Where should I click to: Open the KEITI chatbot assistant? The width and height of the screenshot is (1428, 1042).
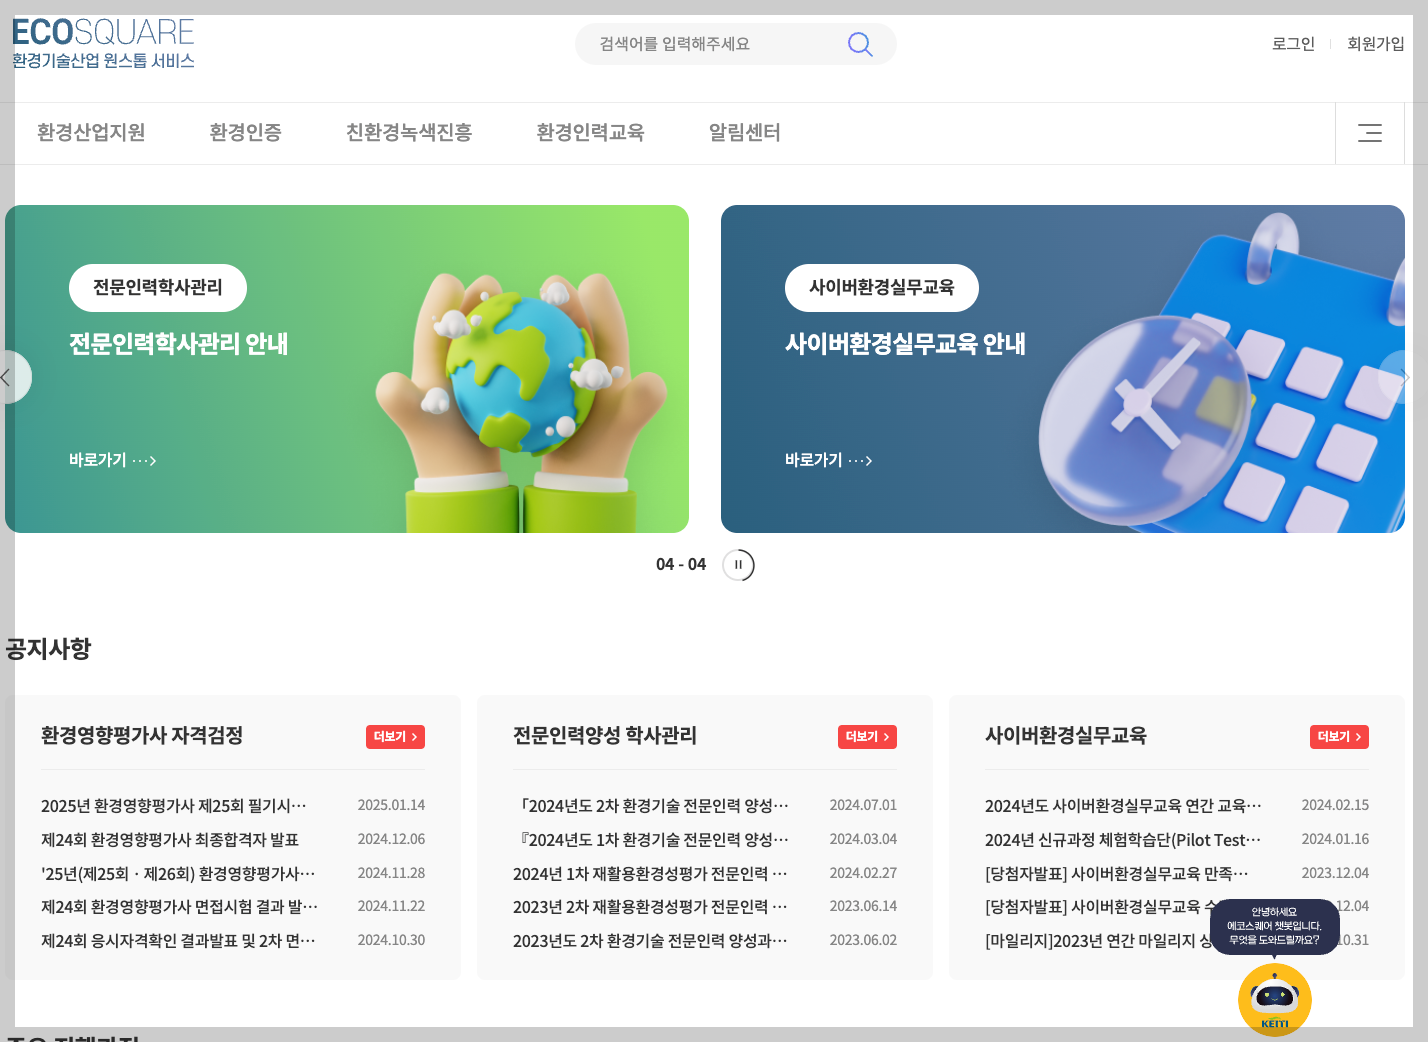coord(1274,998)
